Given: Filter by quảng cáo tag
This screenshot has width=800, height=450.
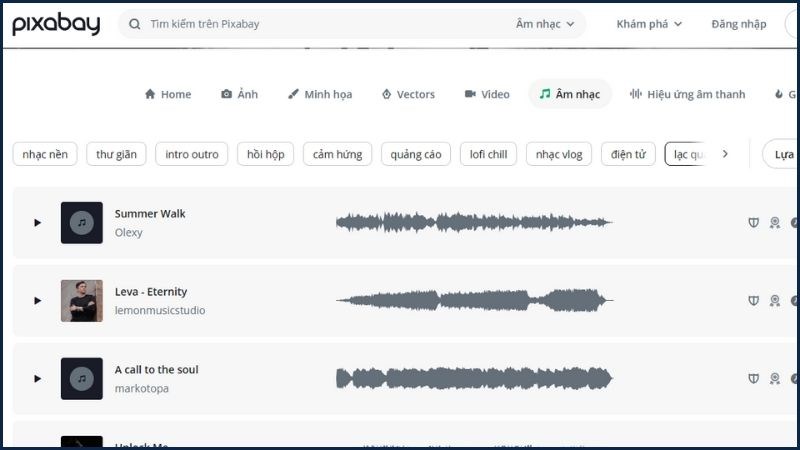Looking at the screenshot, I should 416,154.
